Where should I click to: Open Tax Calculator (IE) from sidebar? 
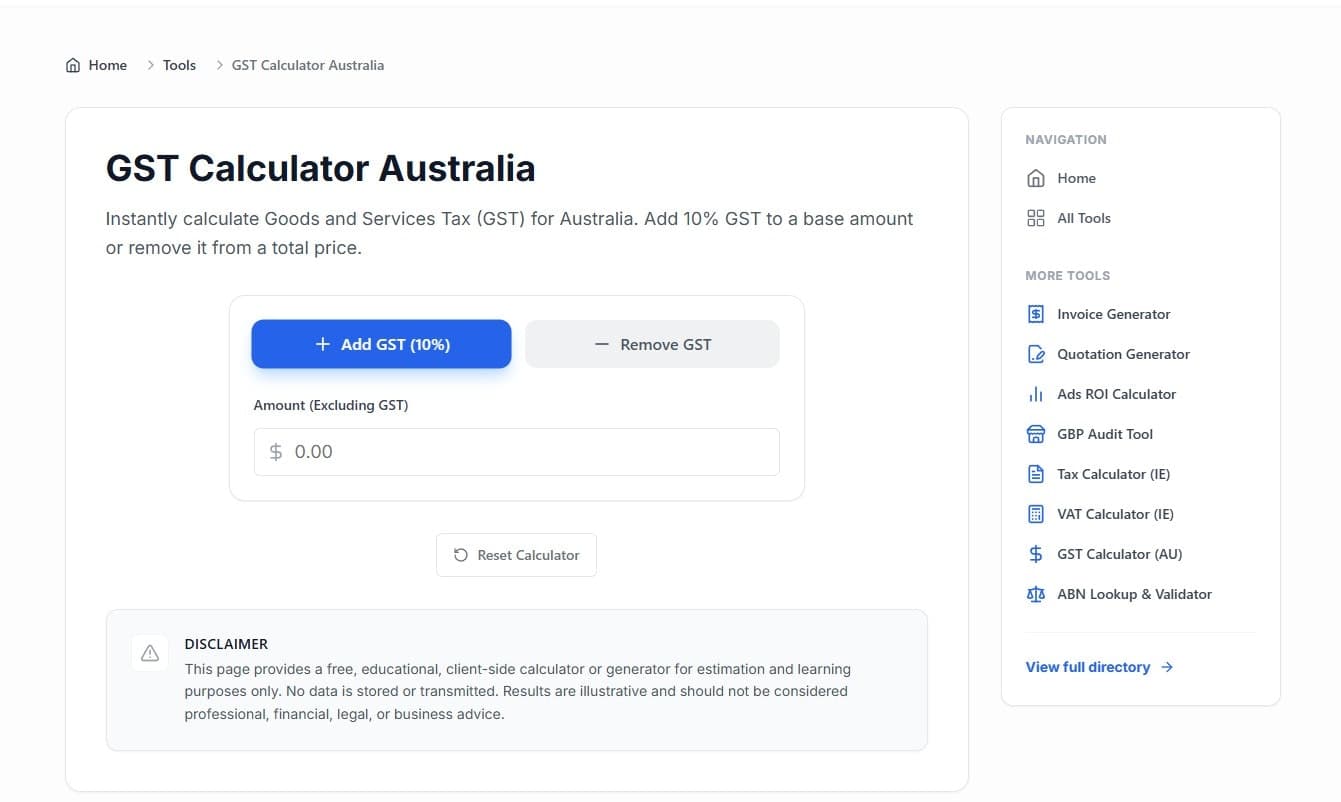pos(1113,473)
